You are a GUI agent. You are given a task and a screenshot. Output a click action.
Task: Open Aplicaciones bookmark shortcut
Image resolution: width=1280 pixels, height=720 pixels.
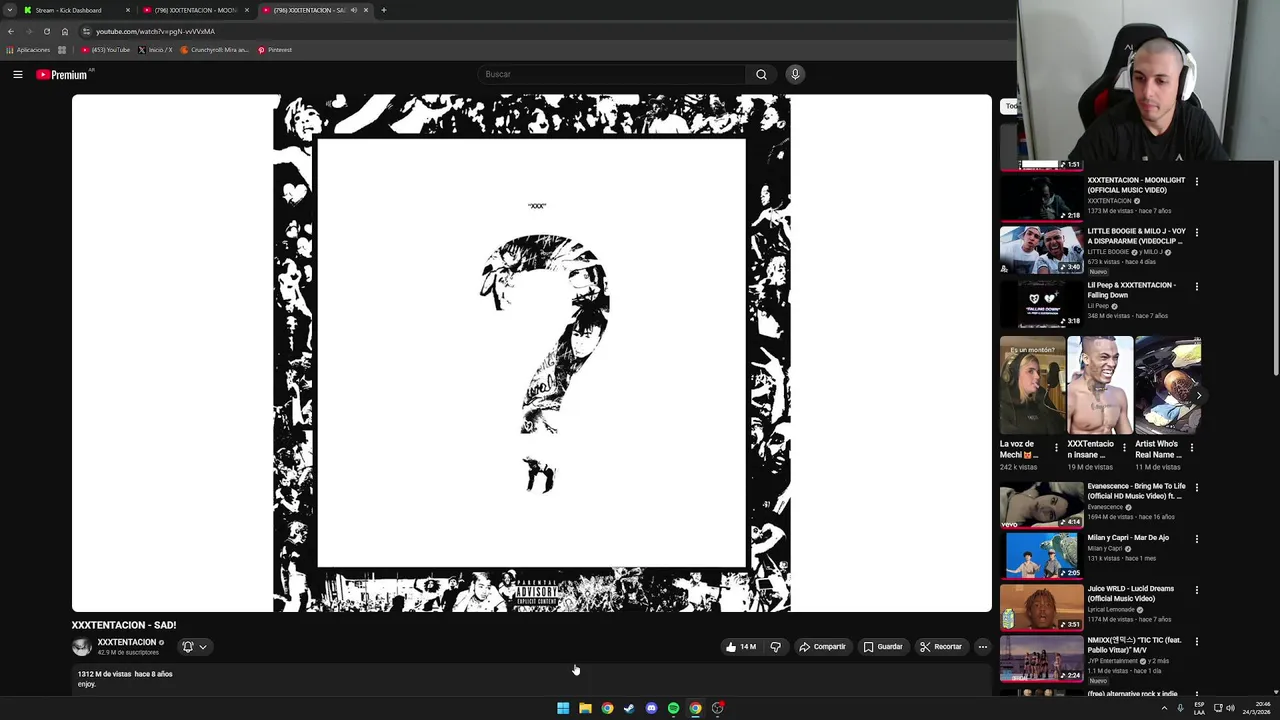coord(28,50)
